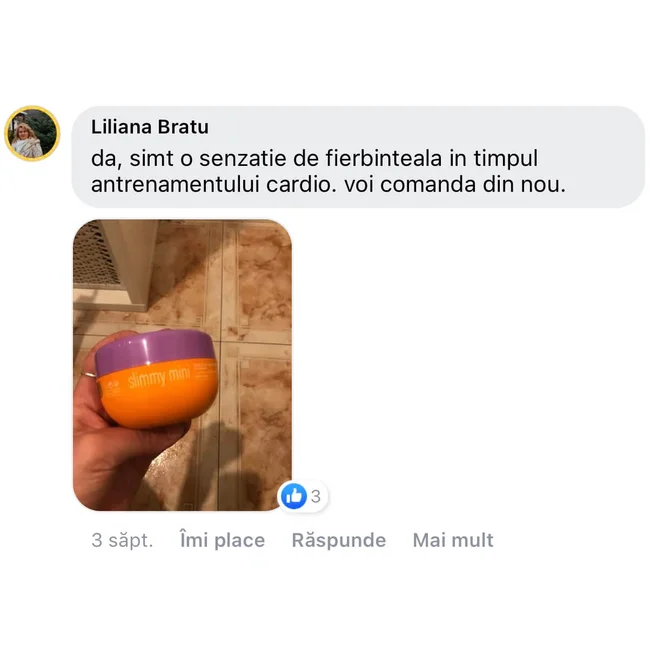Click the word "fierbinteala" in the comment
This screenshot has height=650, width=650.
pos(383,158)
